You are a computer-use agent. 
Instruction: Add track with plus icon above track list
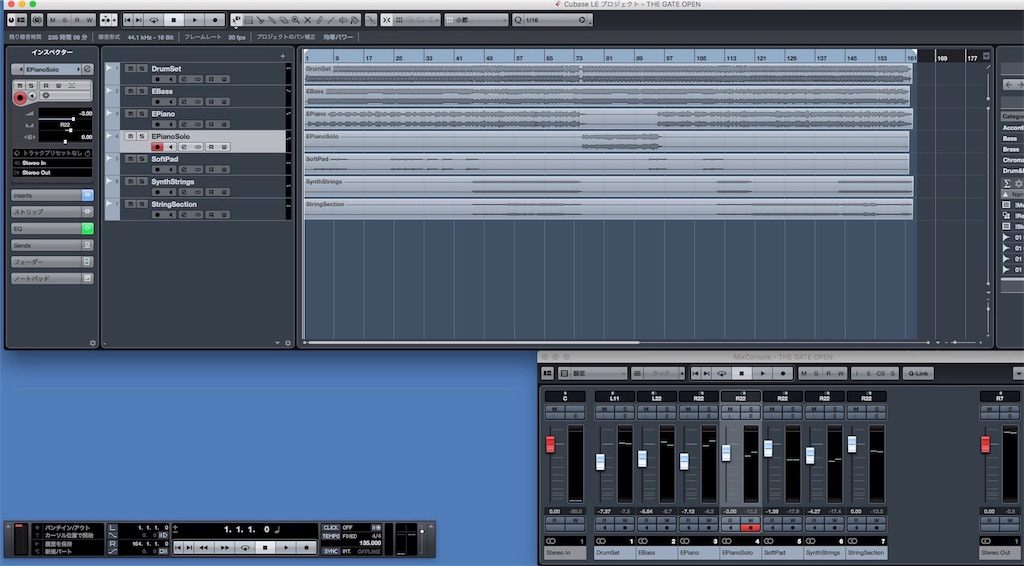coord(283,56)
